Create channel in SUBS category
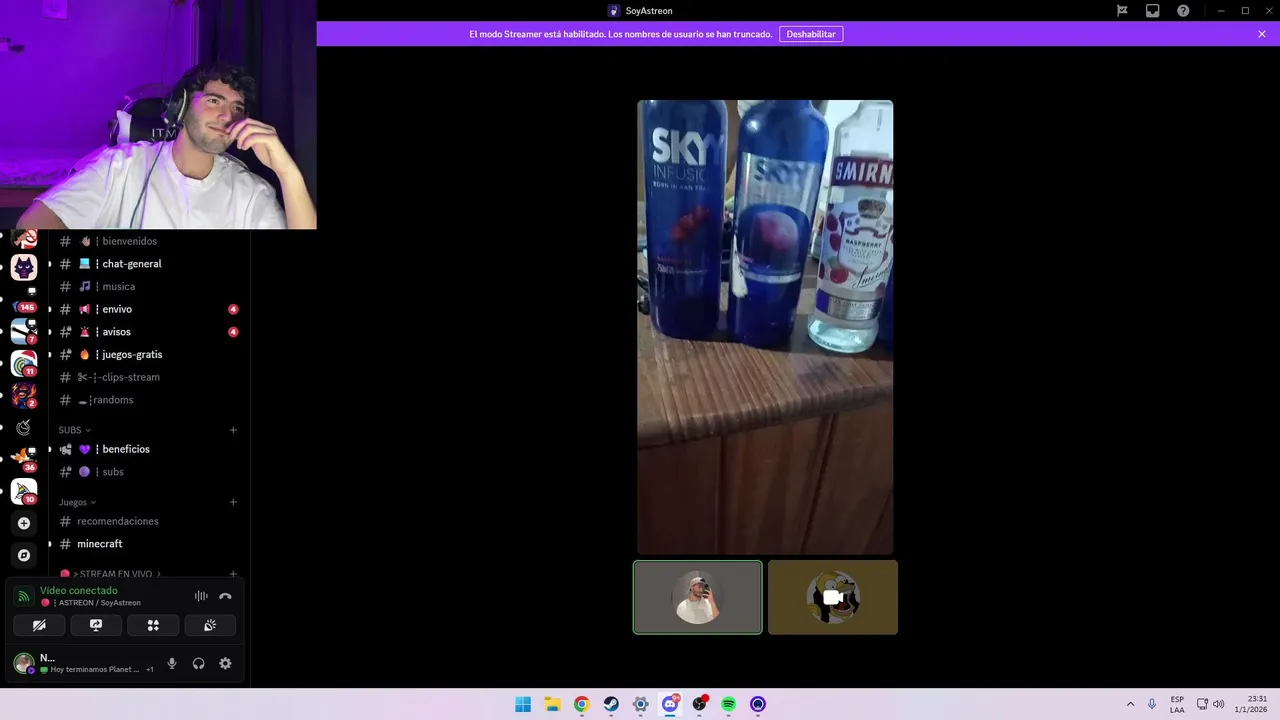1280x720 pixels. [233, 430]
